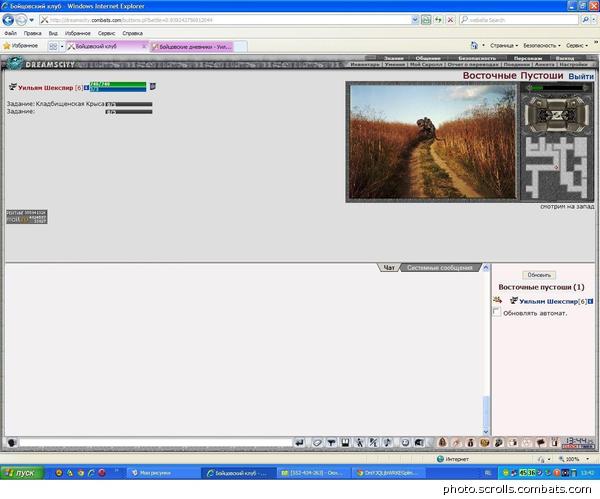600x499 pixels.
Task: Click the send message arrow icon
Action: click(299, 443)
